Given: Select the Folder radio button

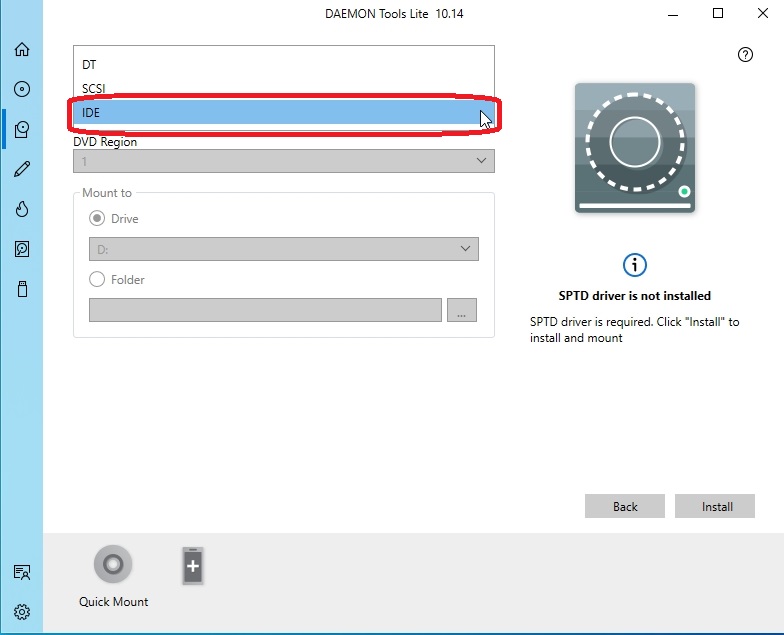Looking at the screenshot, I should click(x=97, y=279).
